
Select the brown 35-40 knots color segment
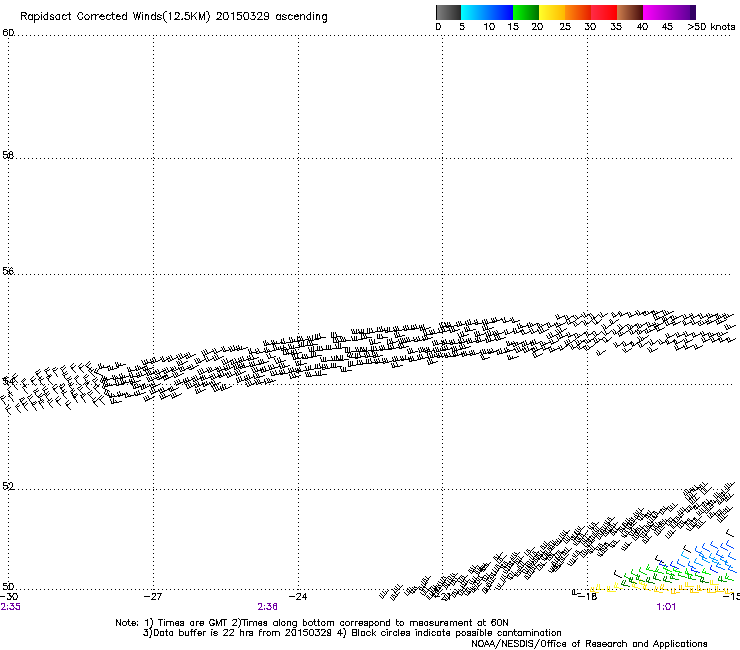coord(630,12)
